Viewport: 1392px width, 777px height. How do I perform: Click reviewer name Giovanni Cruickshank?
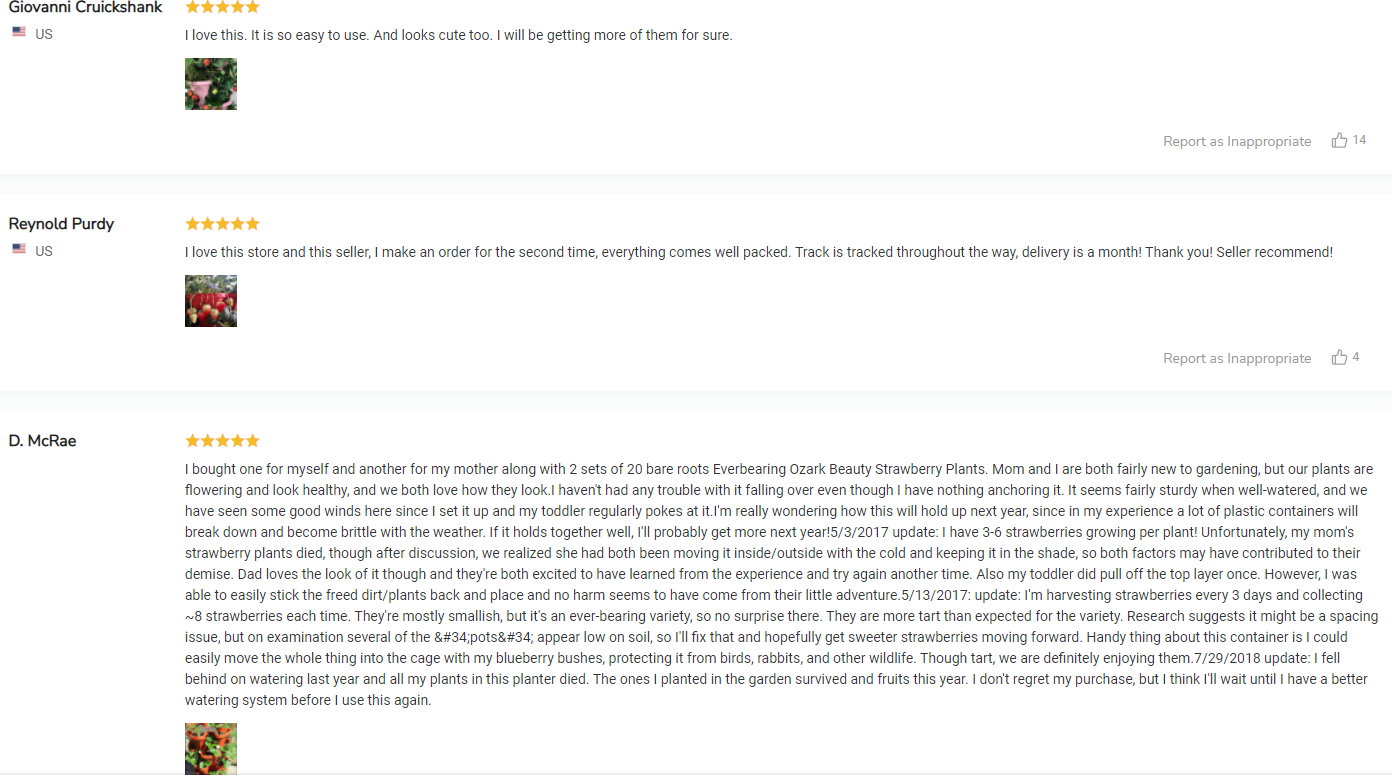tap(86, 7)
